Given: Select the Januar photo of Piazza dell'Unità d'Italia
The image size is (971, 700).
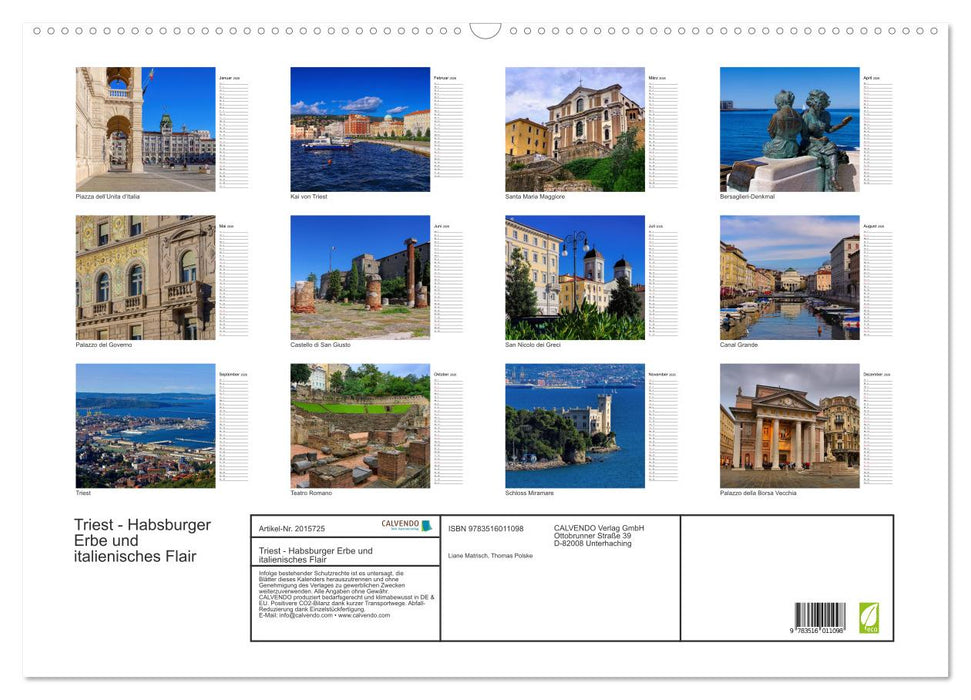Looking at the screenshot, I should tap(146, 129).
